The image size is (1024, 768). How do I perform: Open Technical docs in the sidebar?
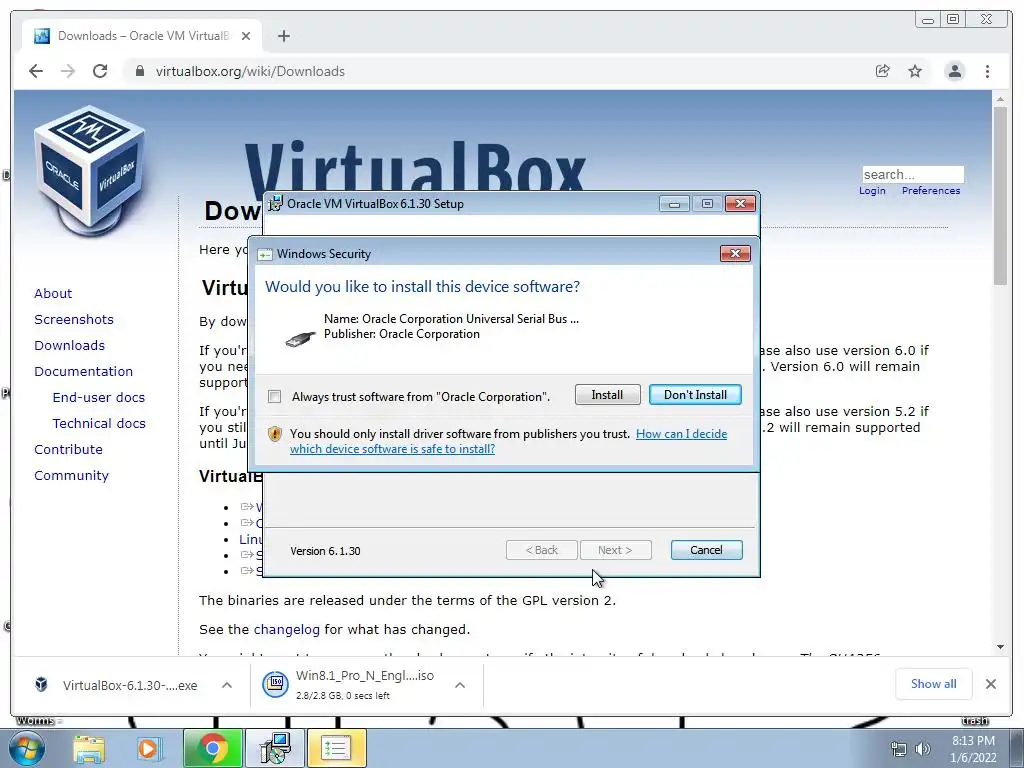(99, 423)
